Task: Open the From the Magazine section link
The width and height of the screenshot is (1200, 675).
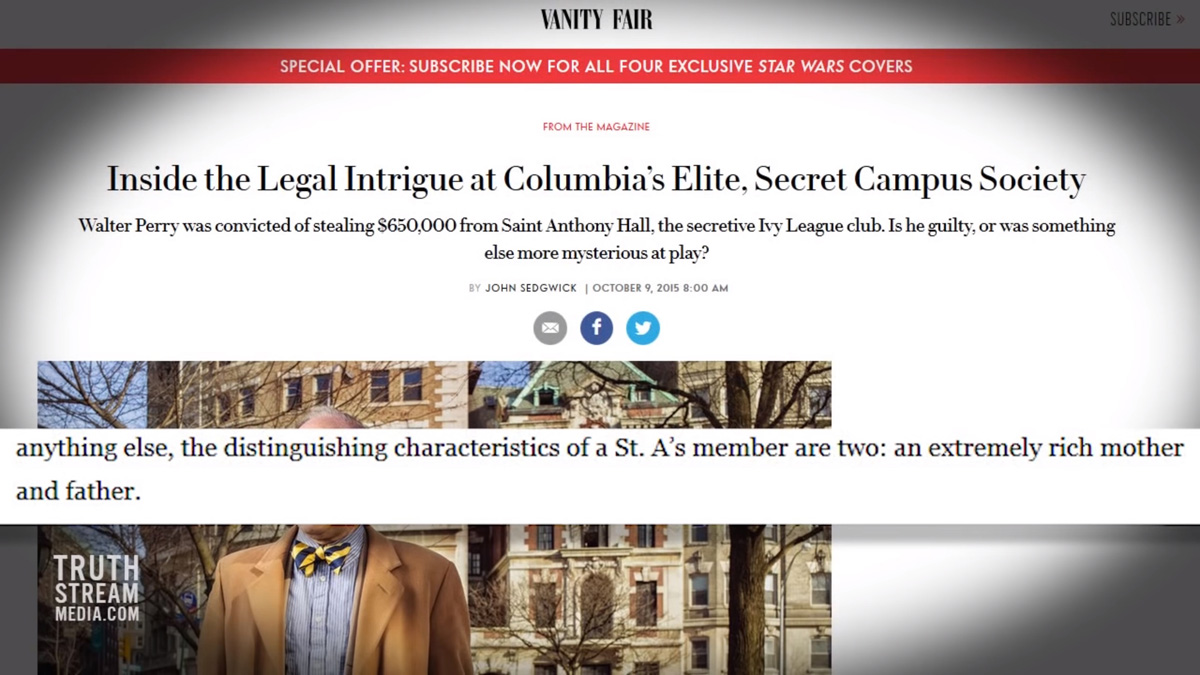Action: point(596,127)
